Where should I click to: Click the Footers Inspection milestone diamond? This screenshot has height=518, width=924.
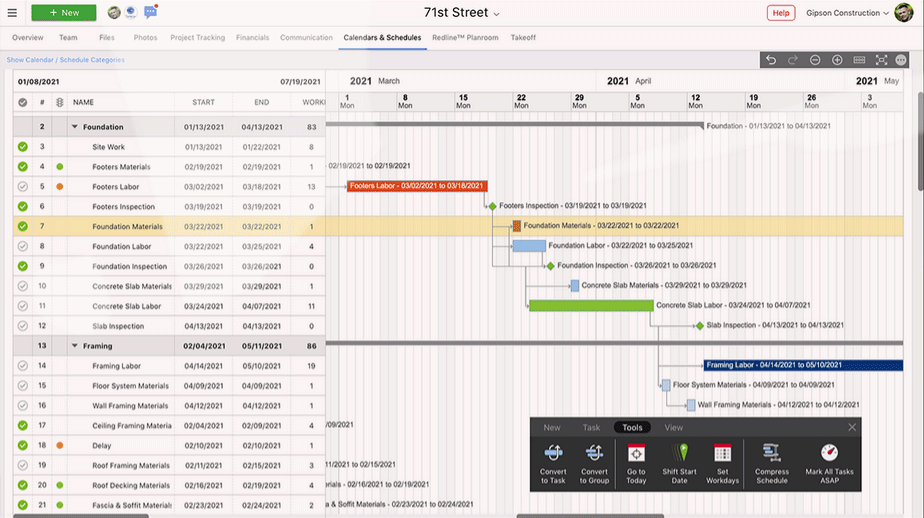pyautogui.click(x=493, y=206)
